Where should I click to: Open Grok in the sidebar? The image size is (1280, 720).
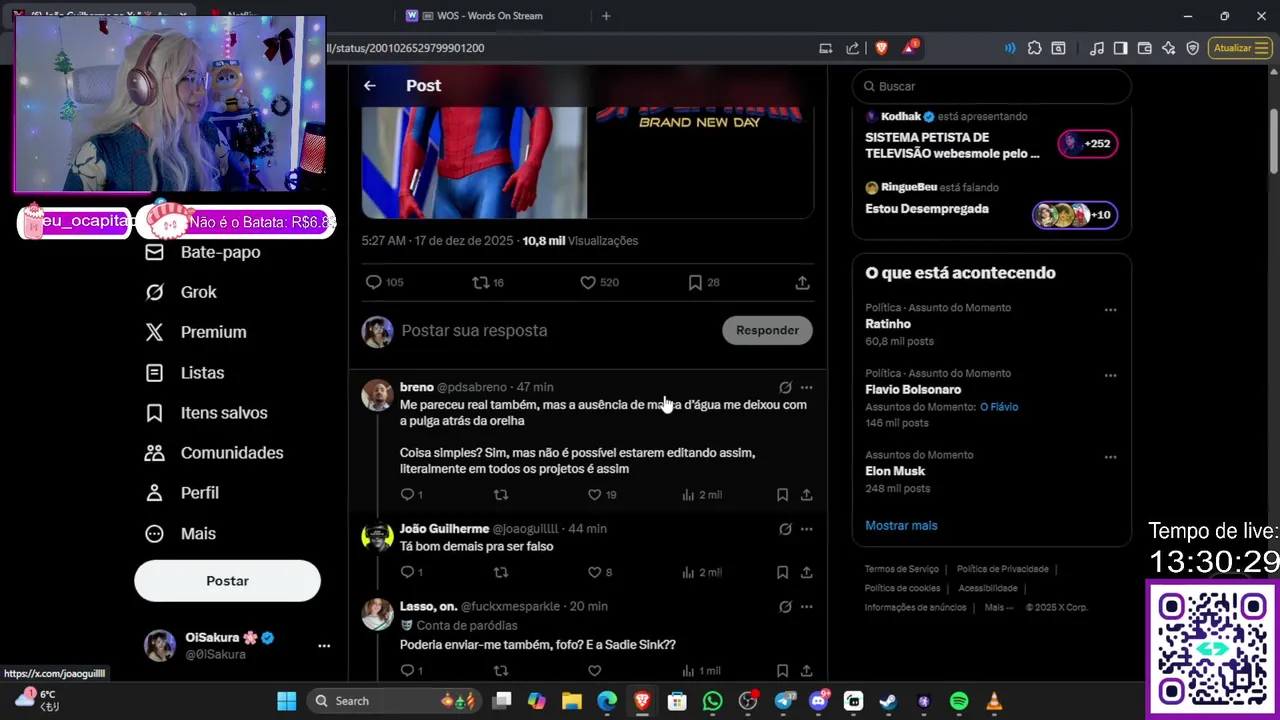(x=181, y=292)
